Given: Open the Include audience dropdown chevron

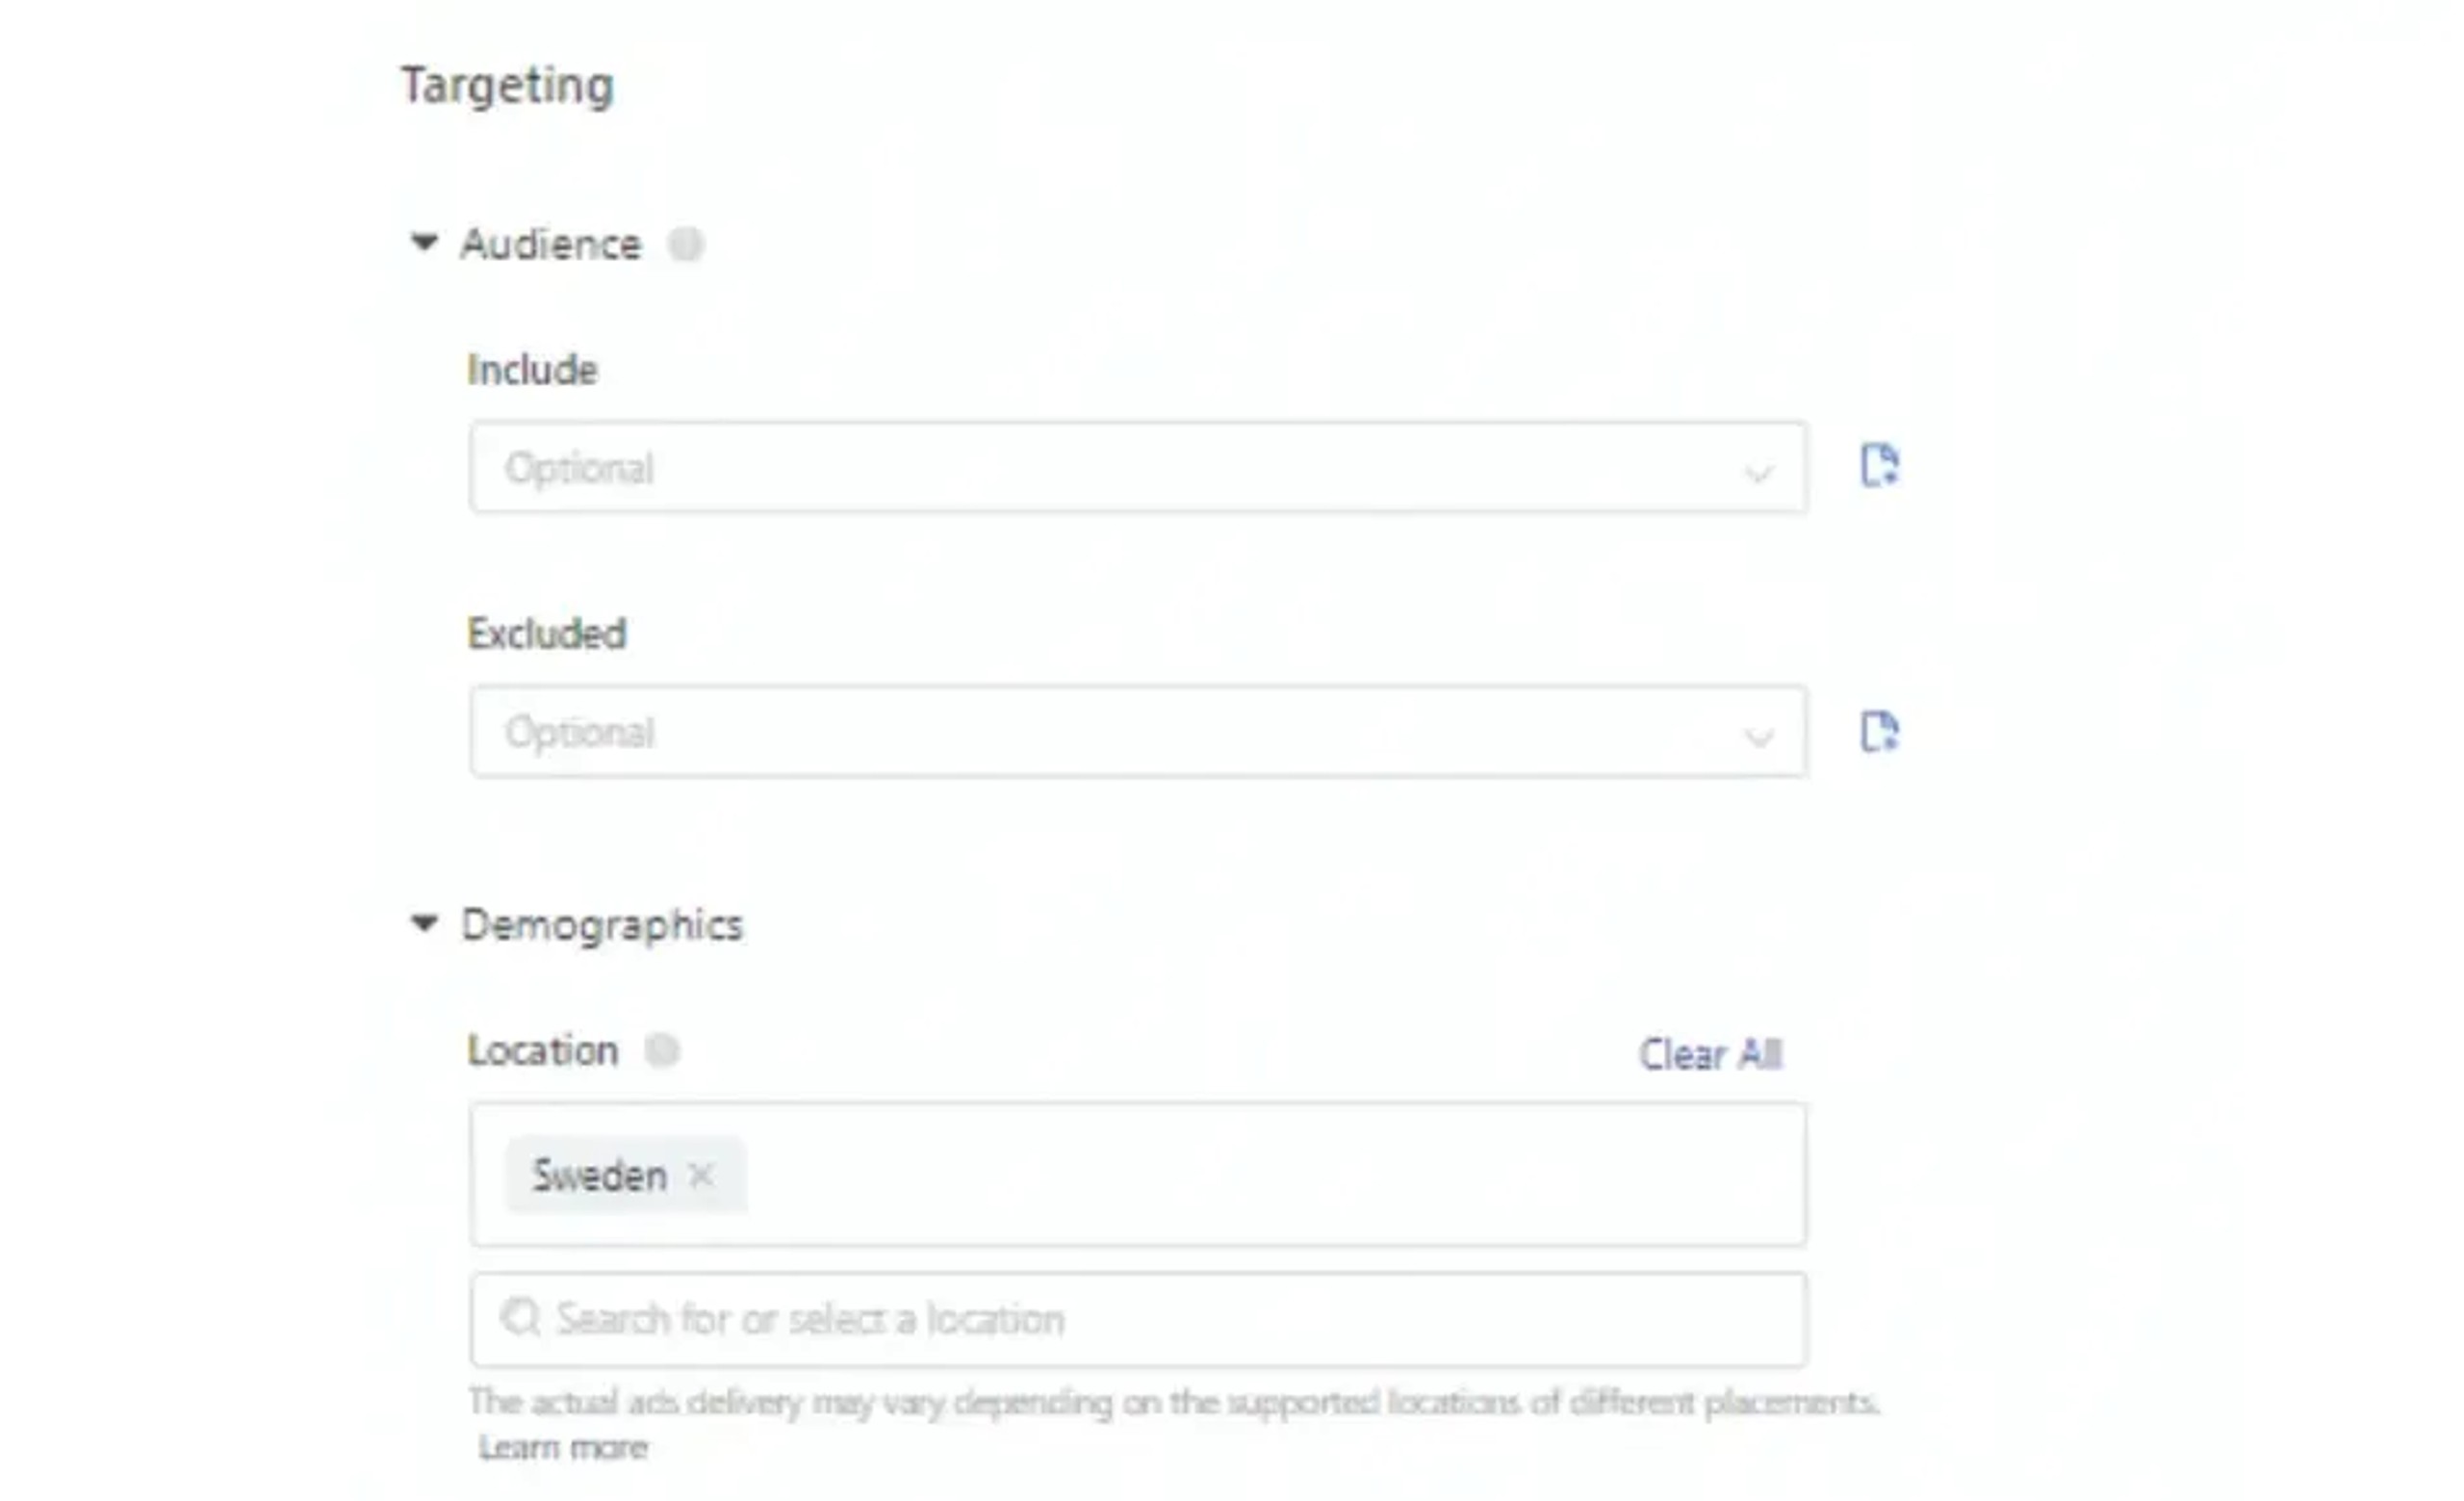Looking at the screenshot, I should (x=1758, y=473).
